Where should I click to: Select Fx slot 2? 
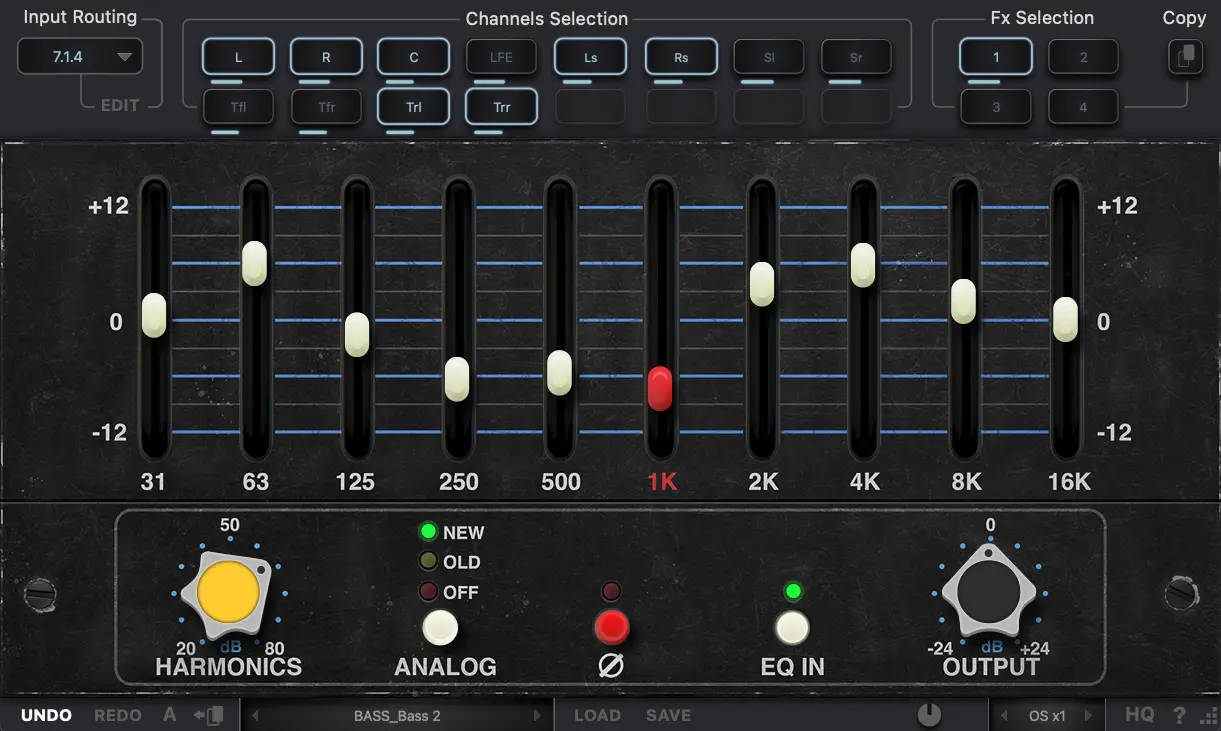click(x=1083, y=57)
